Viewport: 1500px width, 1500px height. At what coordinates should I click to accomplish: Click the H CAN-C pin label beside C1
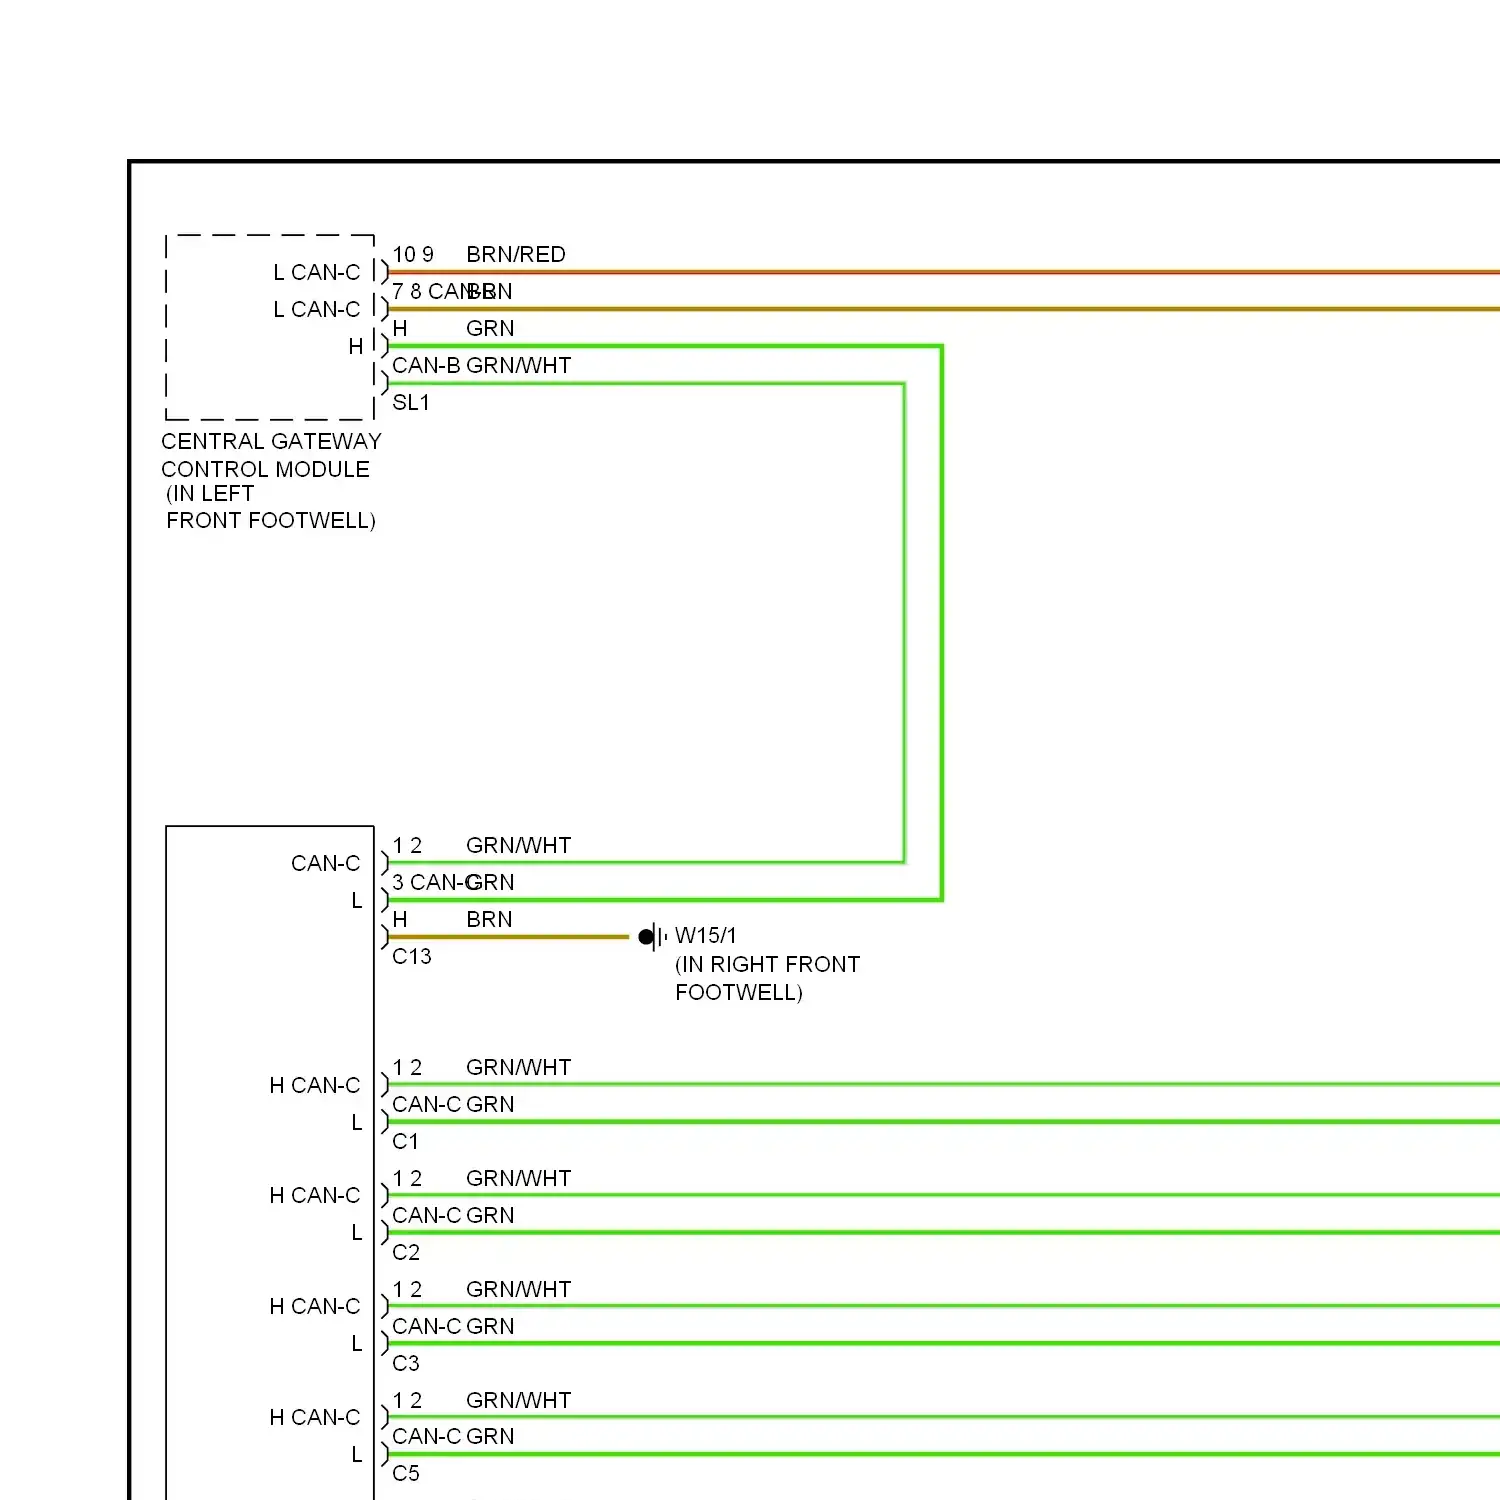point(315,1085)
